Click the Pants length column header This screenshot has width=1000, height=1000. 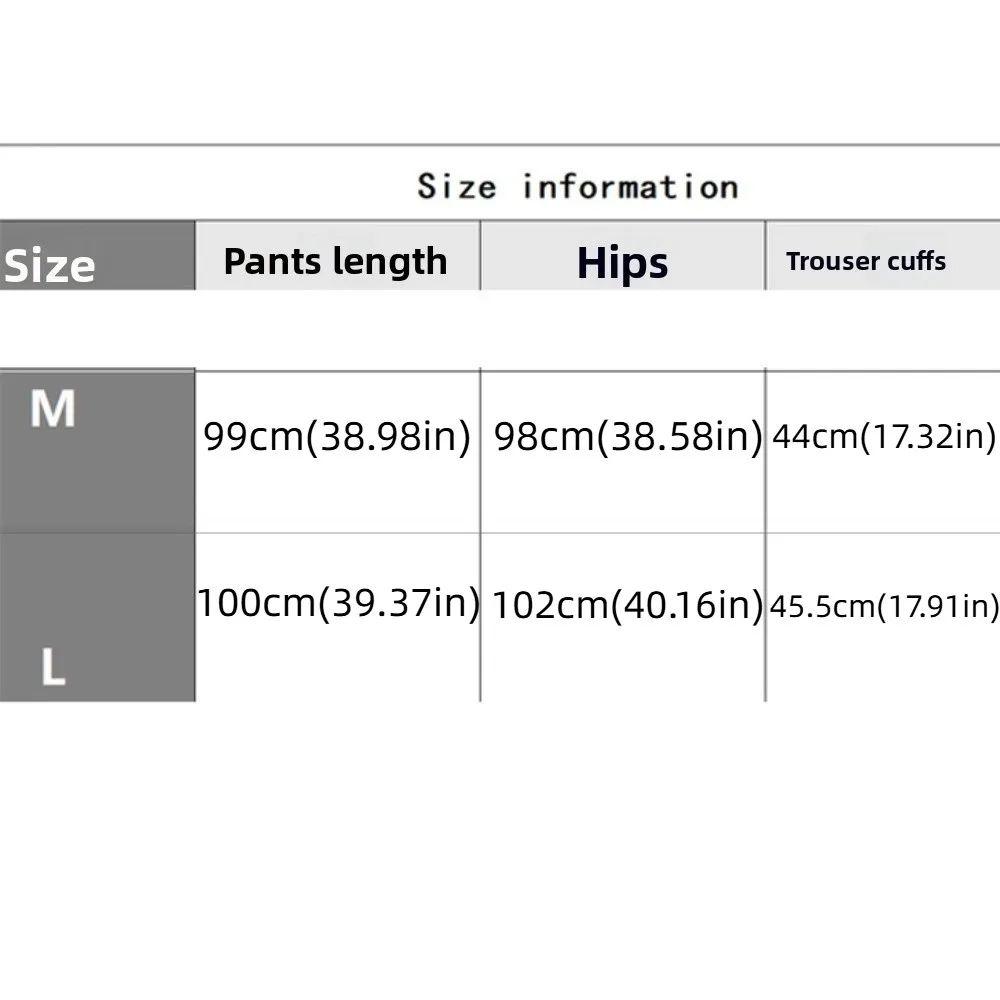[336, 262]
